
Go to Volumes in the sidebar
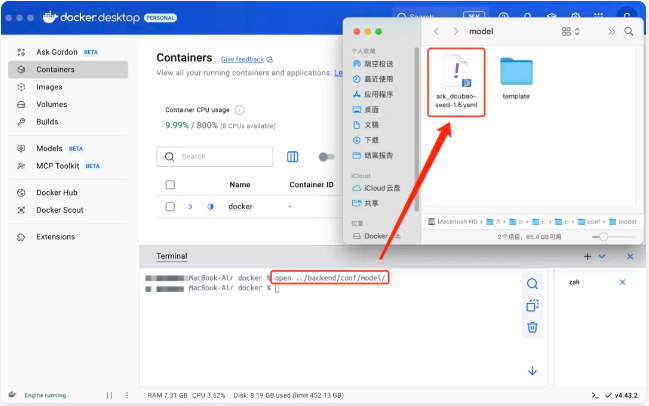coord(51,104)
